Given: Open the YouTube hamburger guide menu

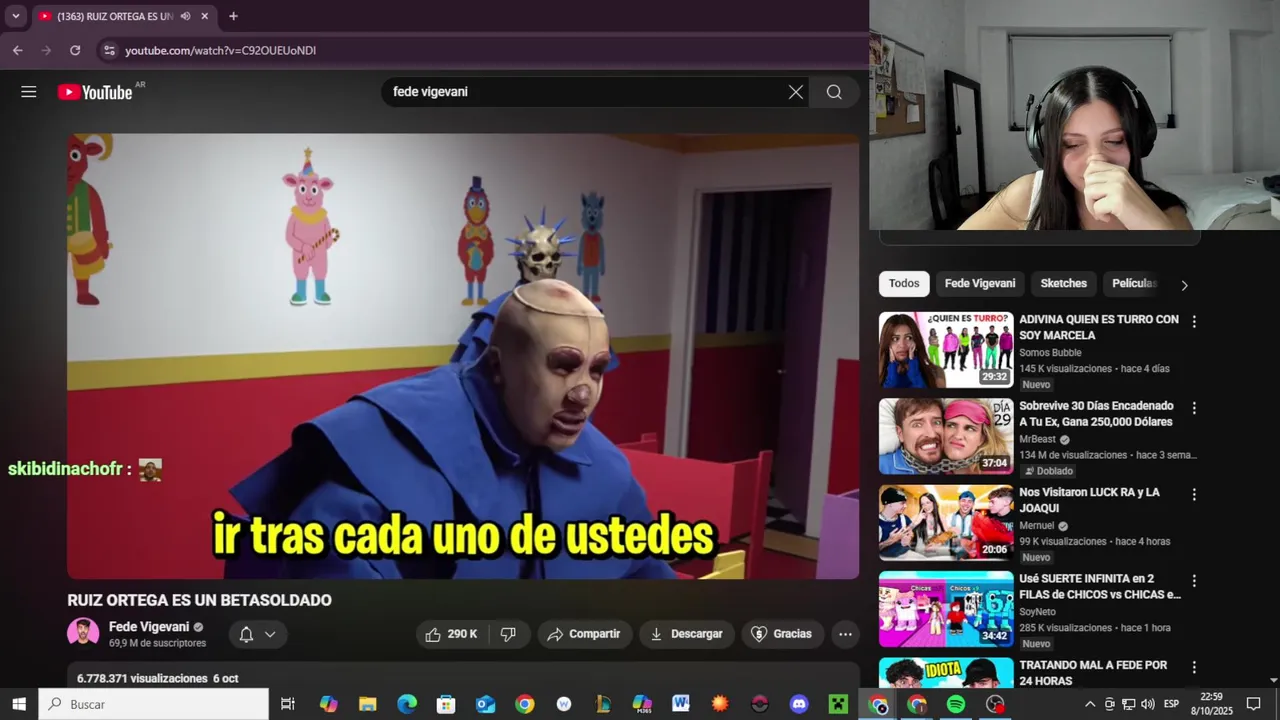Looking at the screenshot, I should click(x=29, y=92).
